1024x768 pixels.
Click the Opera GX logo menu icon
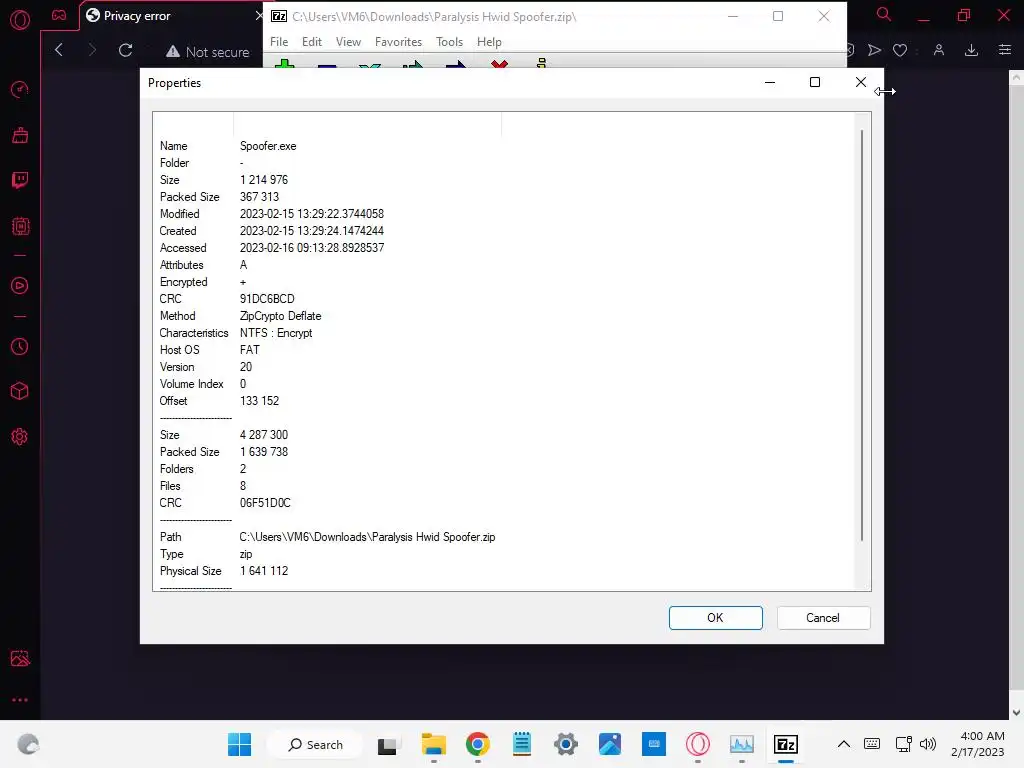(20, 20)
